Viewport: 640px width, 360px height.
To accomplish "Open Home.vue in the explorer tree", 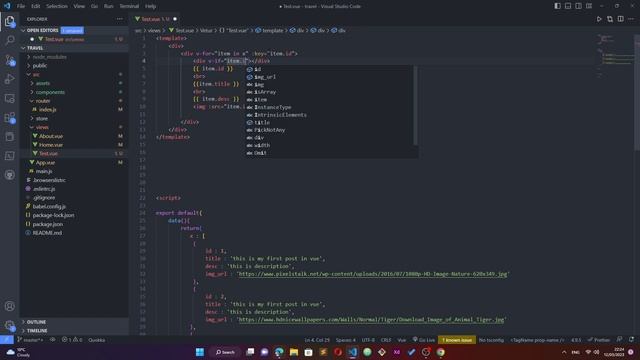I will pos(51,145).
